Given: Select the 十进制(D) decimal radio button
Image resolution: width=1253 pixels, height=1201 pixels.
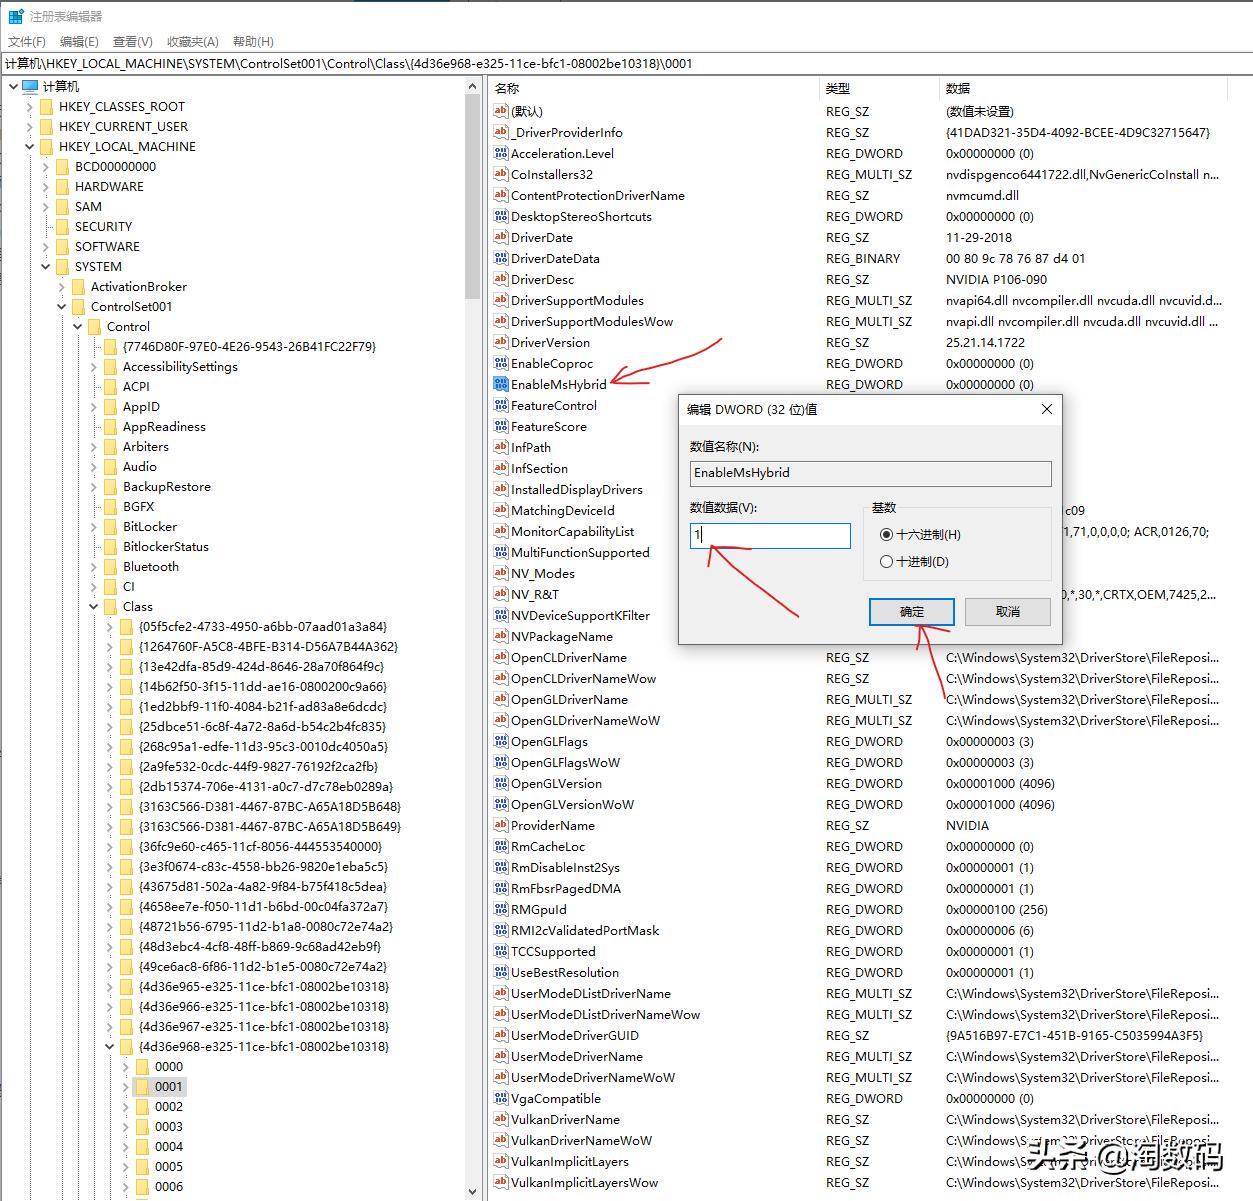Looking at the screenshot, I should [886, 561].
